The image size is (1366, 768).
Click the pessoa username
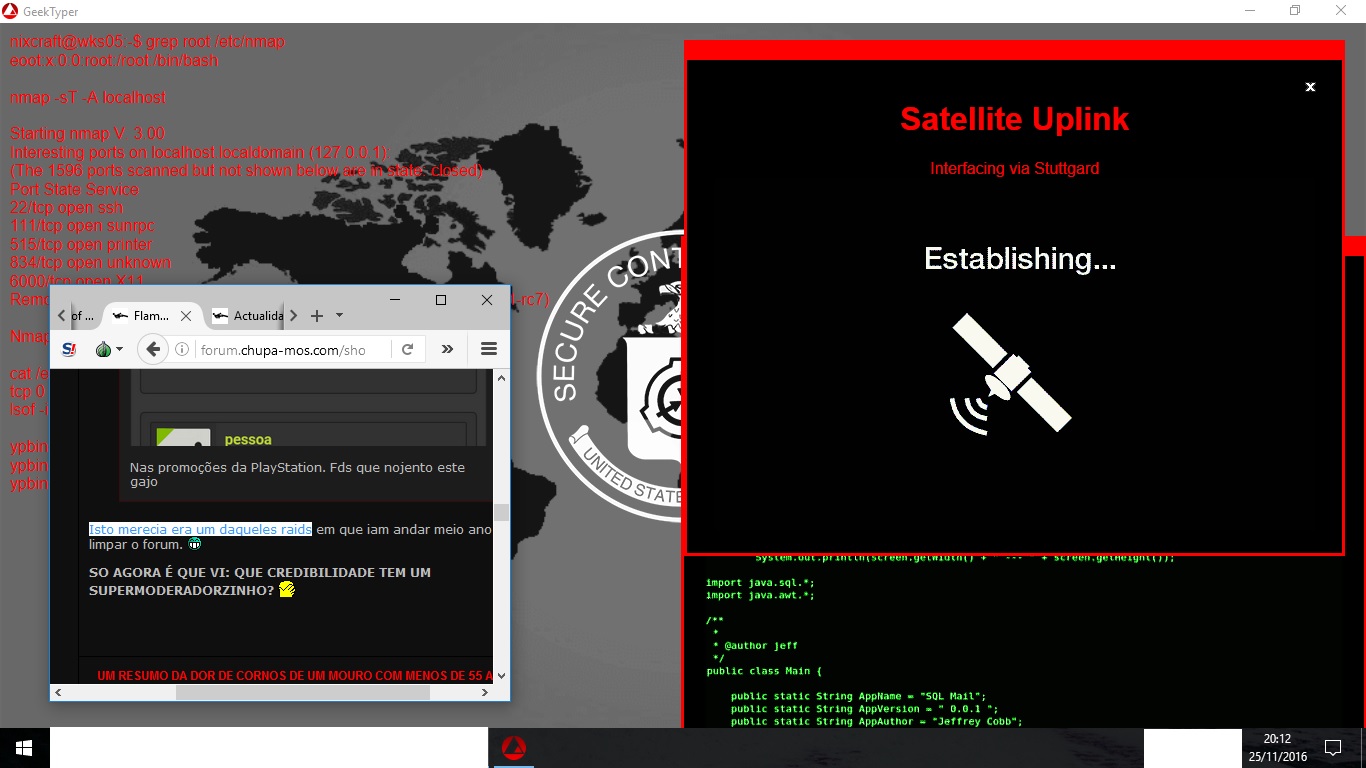point(248,439)
